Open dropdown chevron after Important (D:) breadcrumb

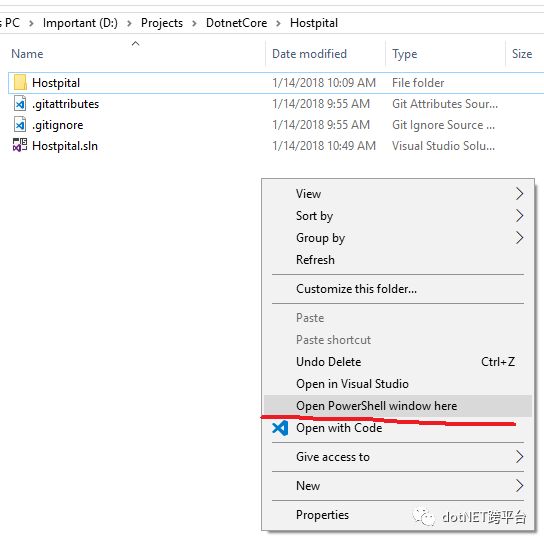(x=129, y=24)
